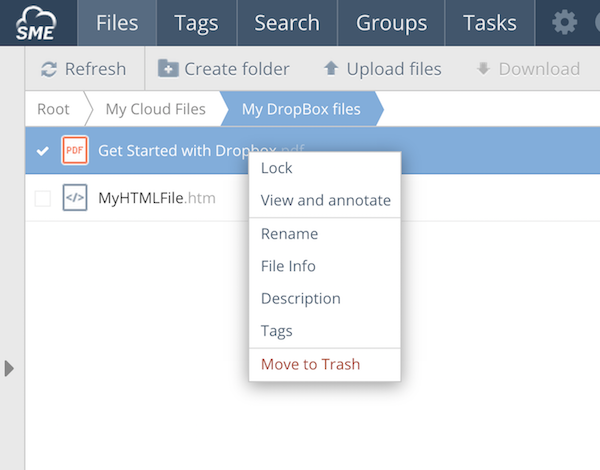Check the MyHTMLFile.htm checkbox
Image resolution: width=600 pixels, height=470 pixels.
click(42, 198)
